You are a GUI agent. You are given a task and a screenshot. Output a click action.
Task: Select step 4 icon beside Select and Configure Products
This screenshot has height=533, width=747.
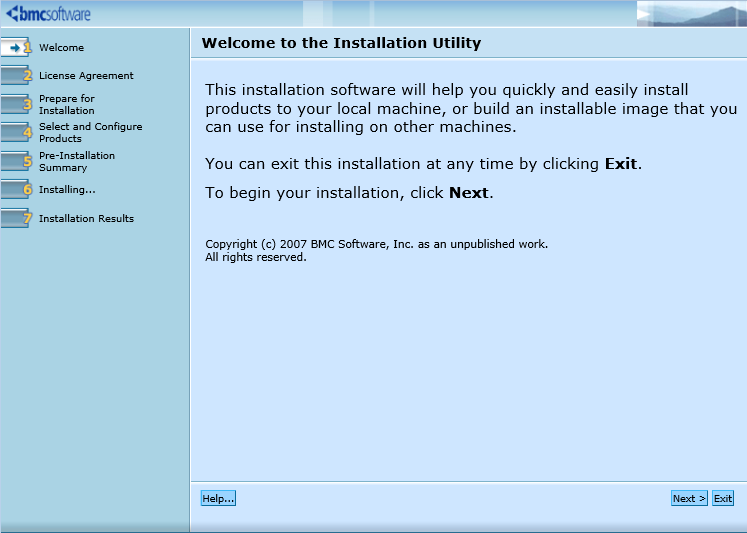click(16, 132)
